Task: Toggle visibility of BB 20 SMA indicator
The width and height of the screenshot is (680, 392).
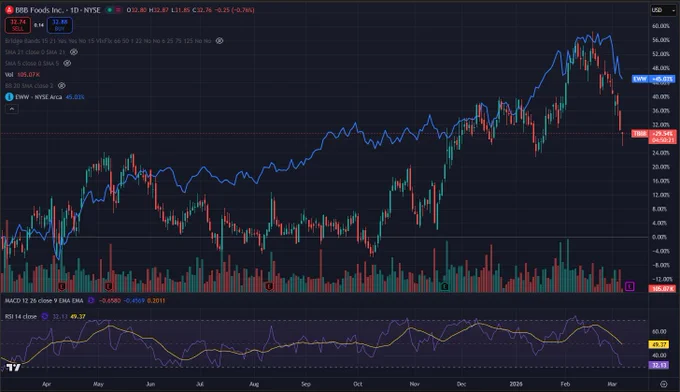Action: tap(62, 86)
